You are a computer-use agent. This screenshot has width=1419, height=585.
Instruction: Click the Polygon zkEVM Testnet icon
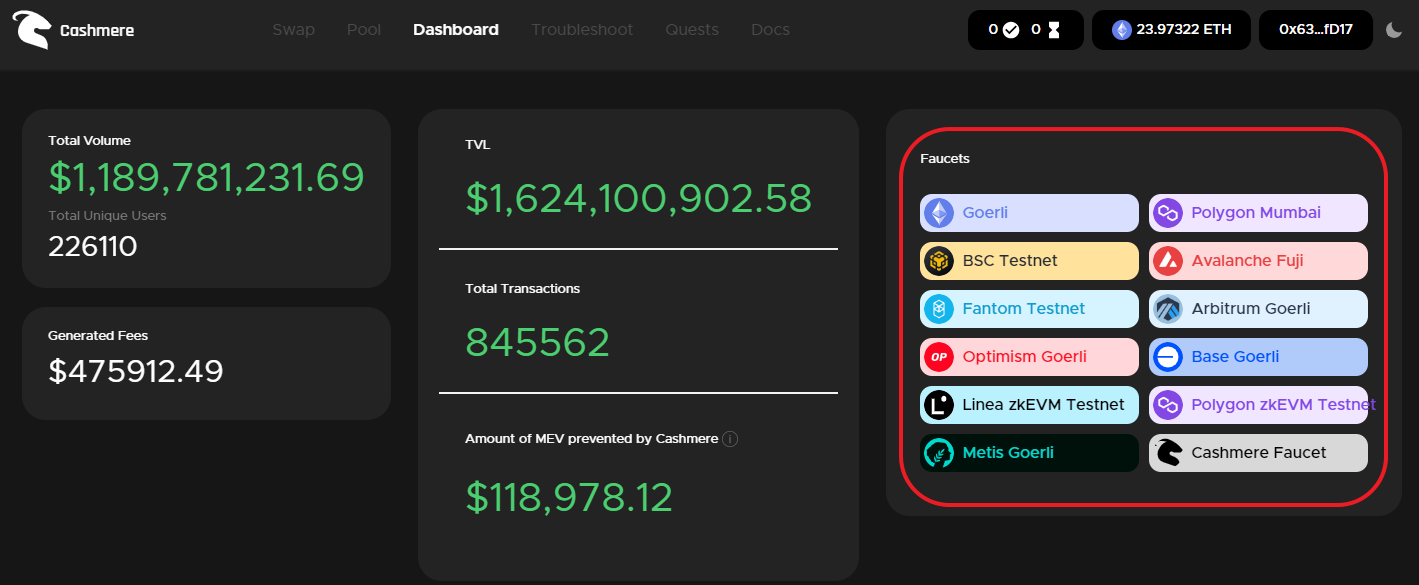(x=1168, y=405)
